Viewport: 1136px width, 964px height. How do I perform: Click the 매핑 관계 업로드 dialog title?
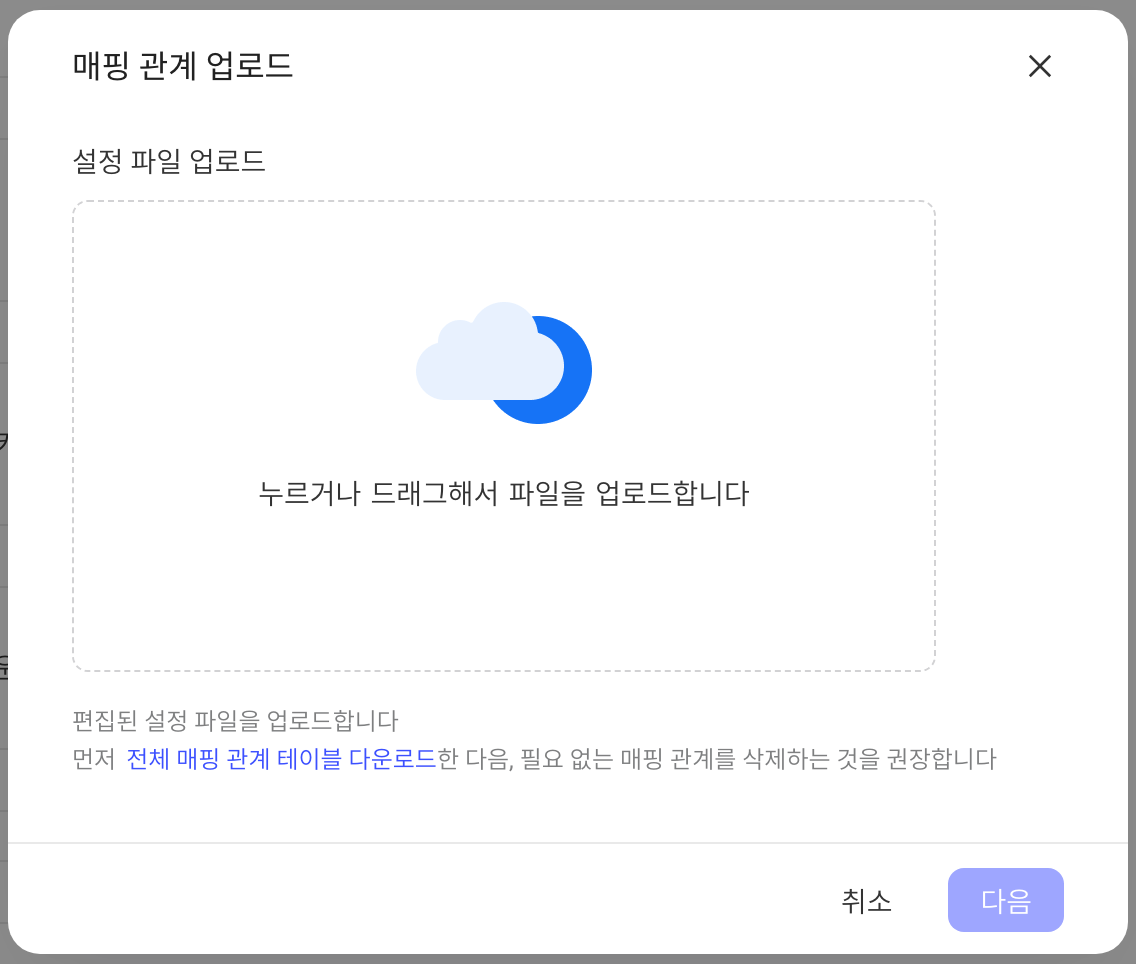pyautogui.click(x=183, y=66)
